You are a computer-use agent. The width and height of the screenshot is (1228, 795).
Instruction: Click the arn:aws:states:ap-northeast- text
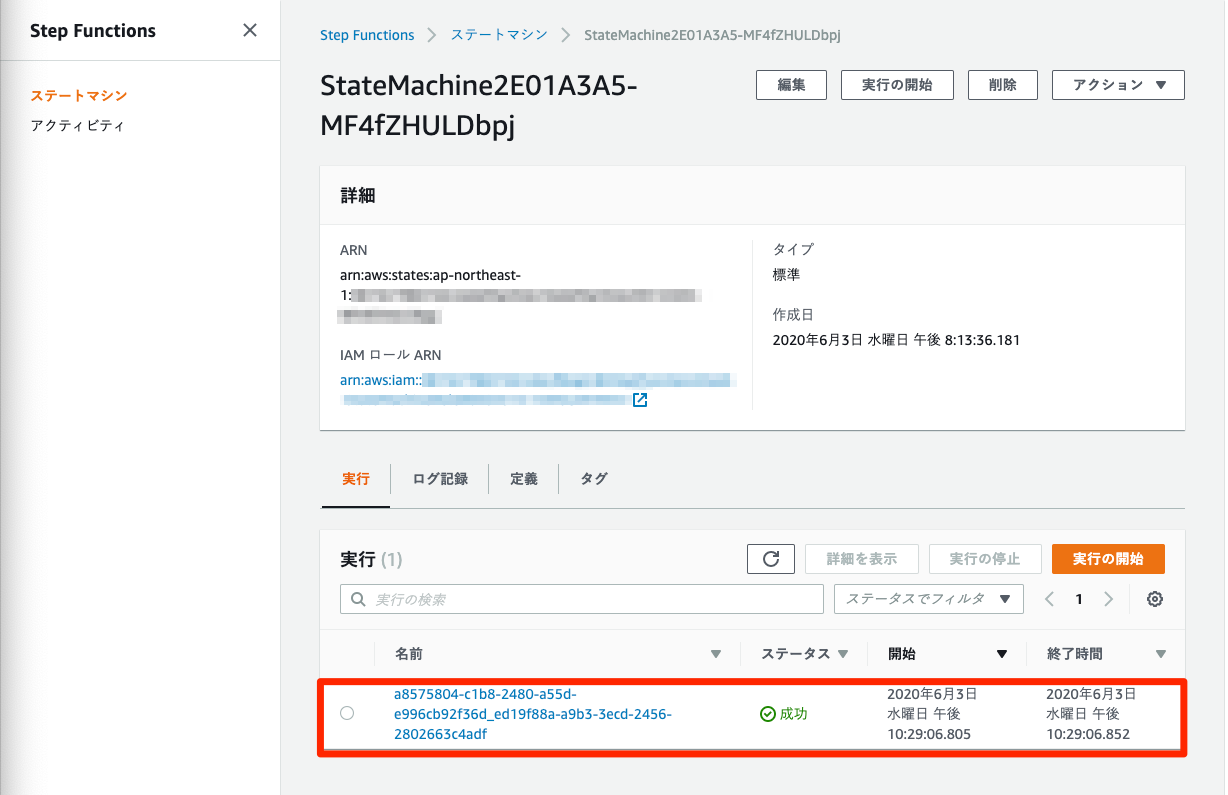pos(430,275)
